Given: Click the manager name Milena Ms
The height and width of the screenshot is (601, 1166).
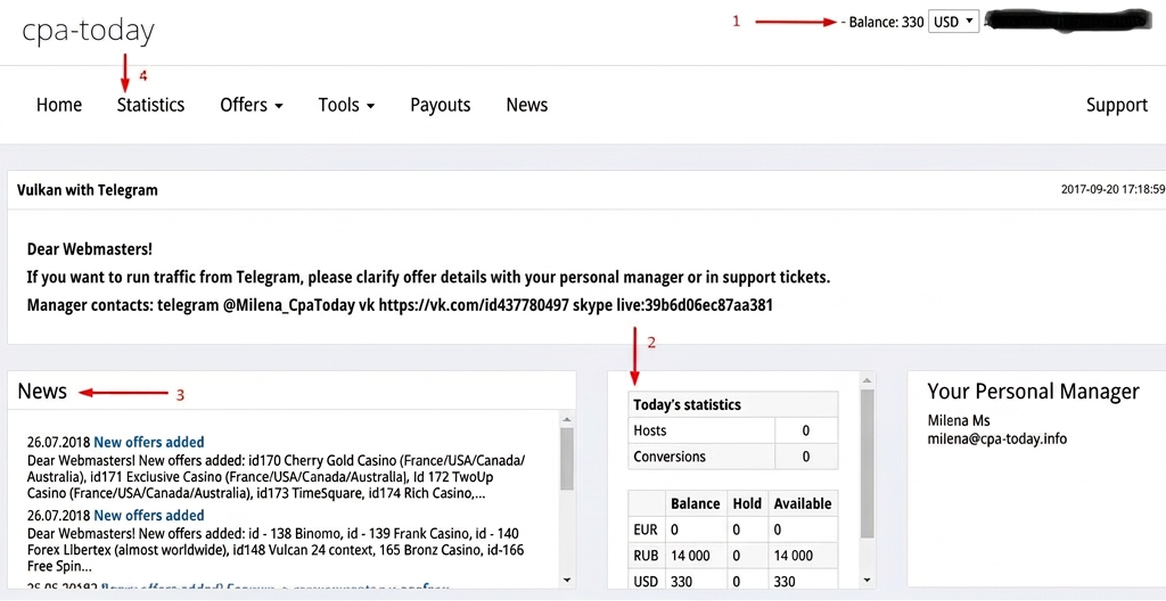Looking at the screenshot, I should point(959,420).
